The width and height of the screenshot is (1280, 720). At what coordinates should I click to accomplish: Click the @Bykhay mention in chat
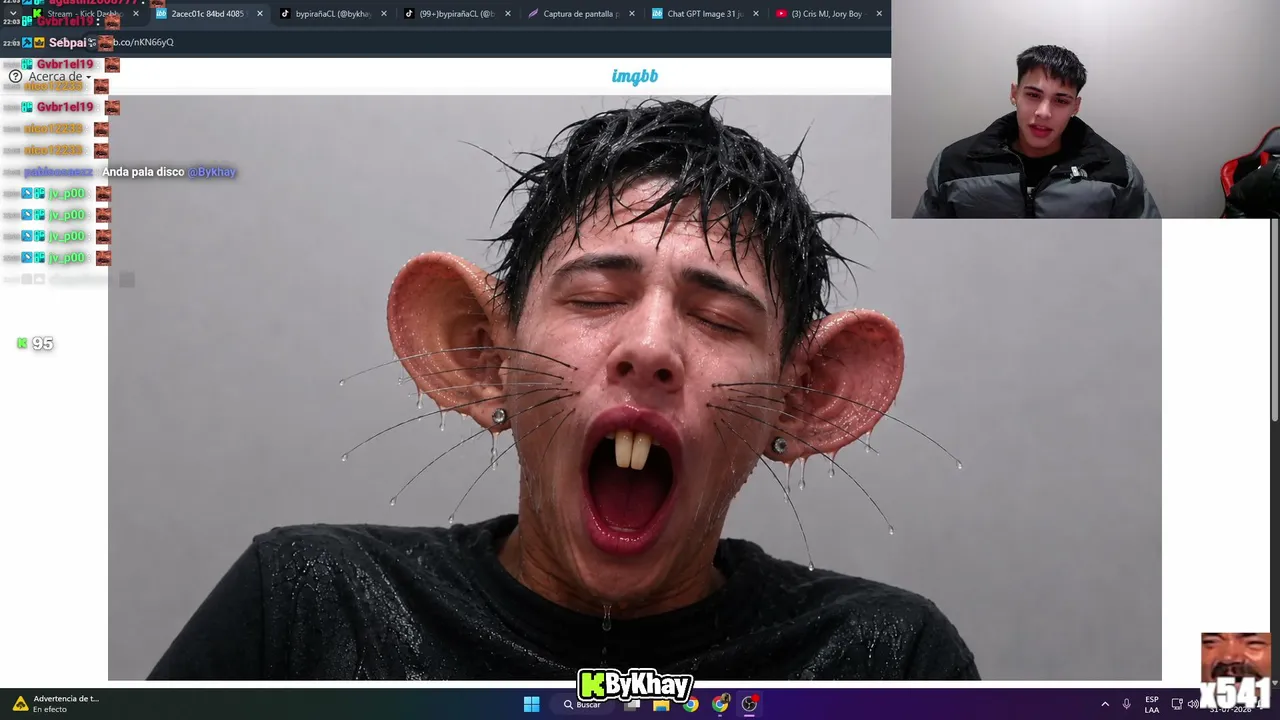click(x=212, y=172)
